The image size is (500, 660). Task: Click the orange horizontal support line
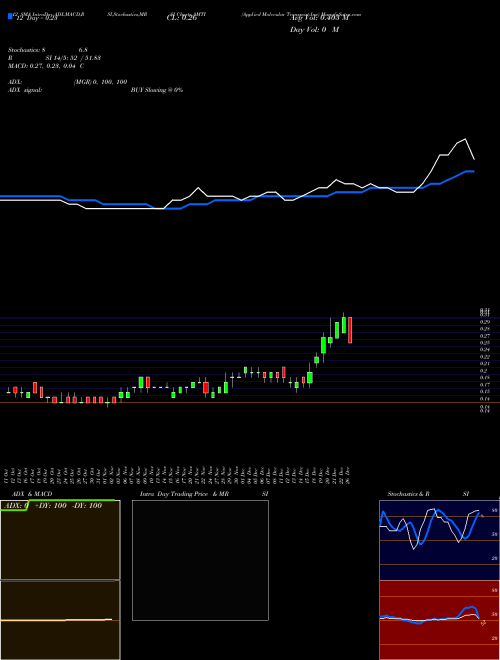[x=250, y=403]
